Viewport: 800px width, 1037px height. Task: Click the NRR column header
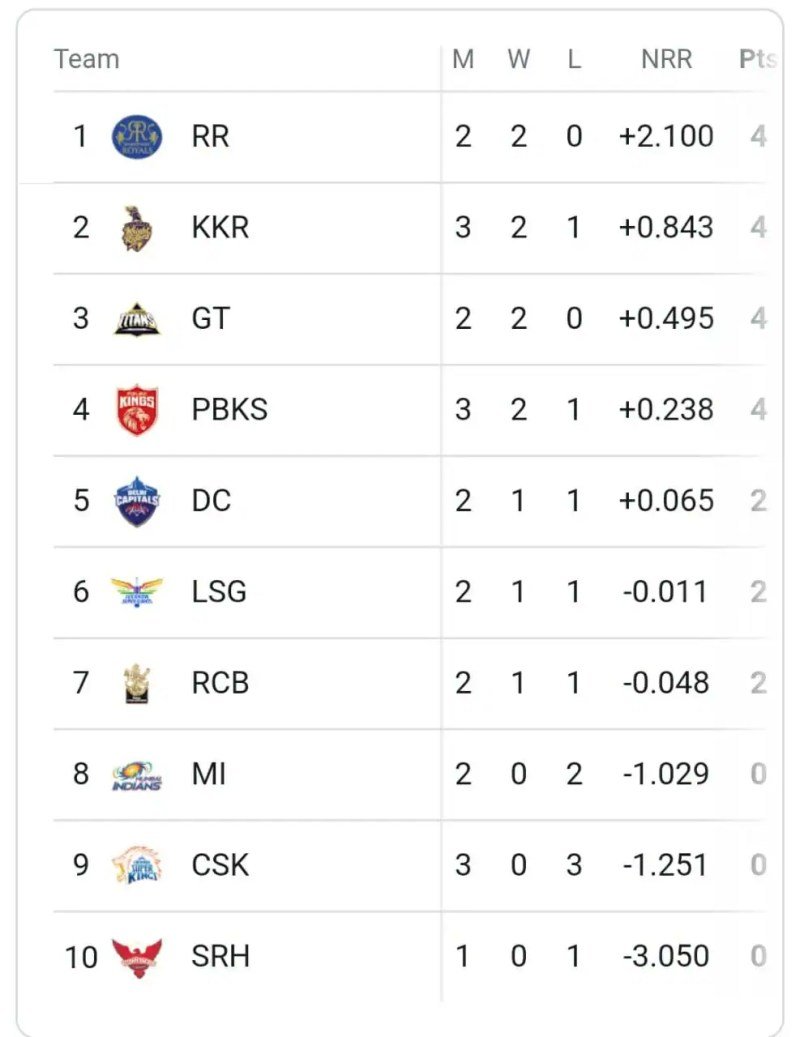(666, 59)
